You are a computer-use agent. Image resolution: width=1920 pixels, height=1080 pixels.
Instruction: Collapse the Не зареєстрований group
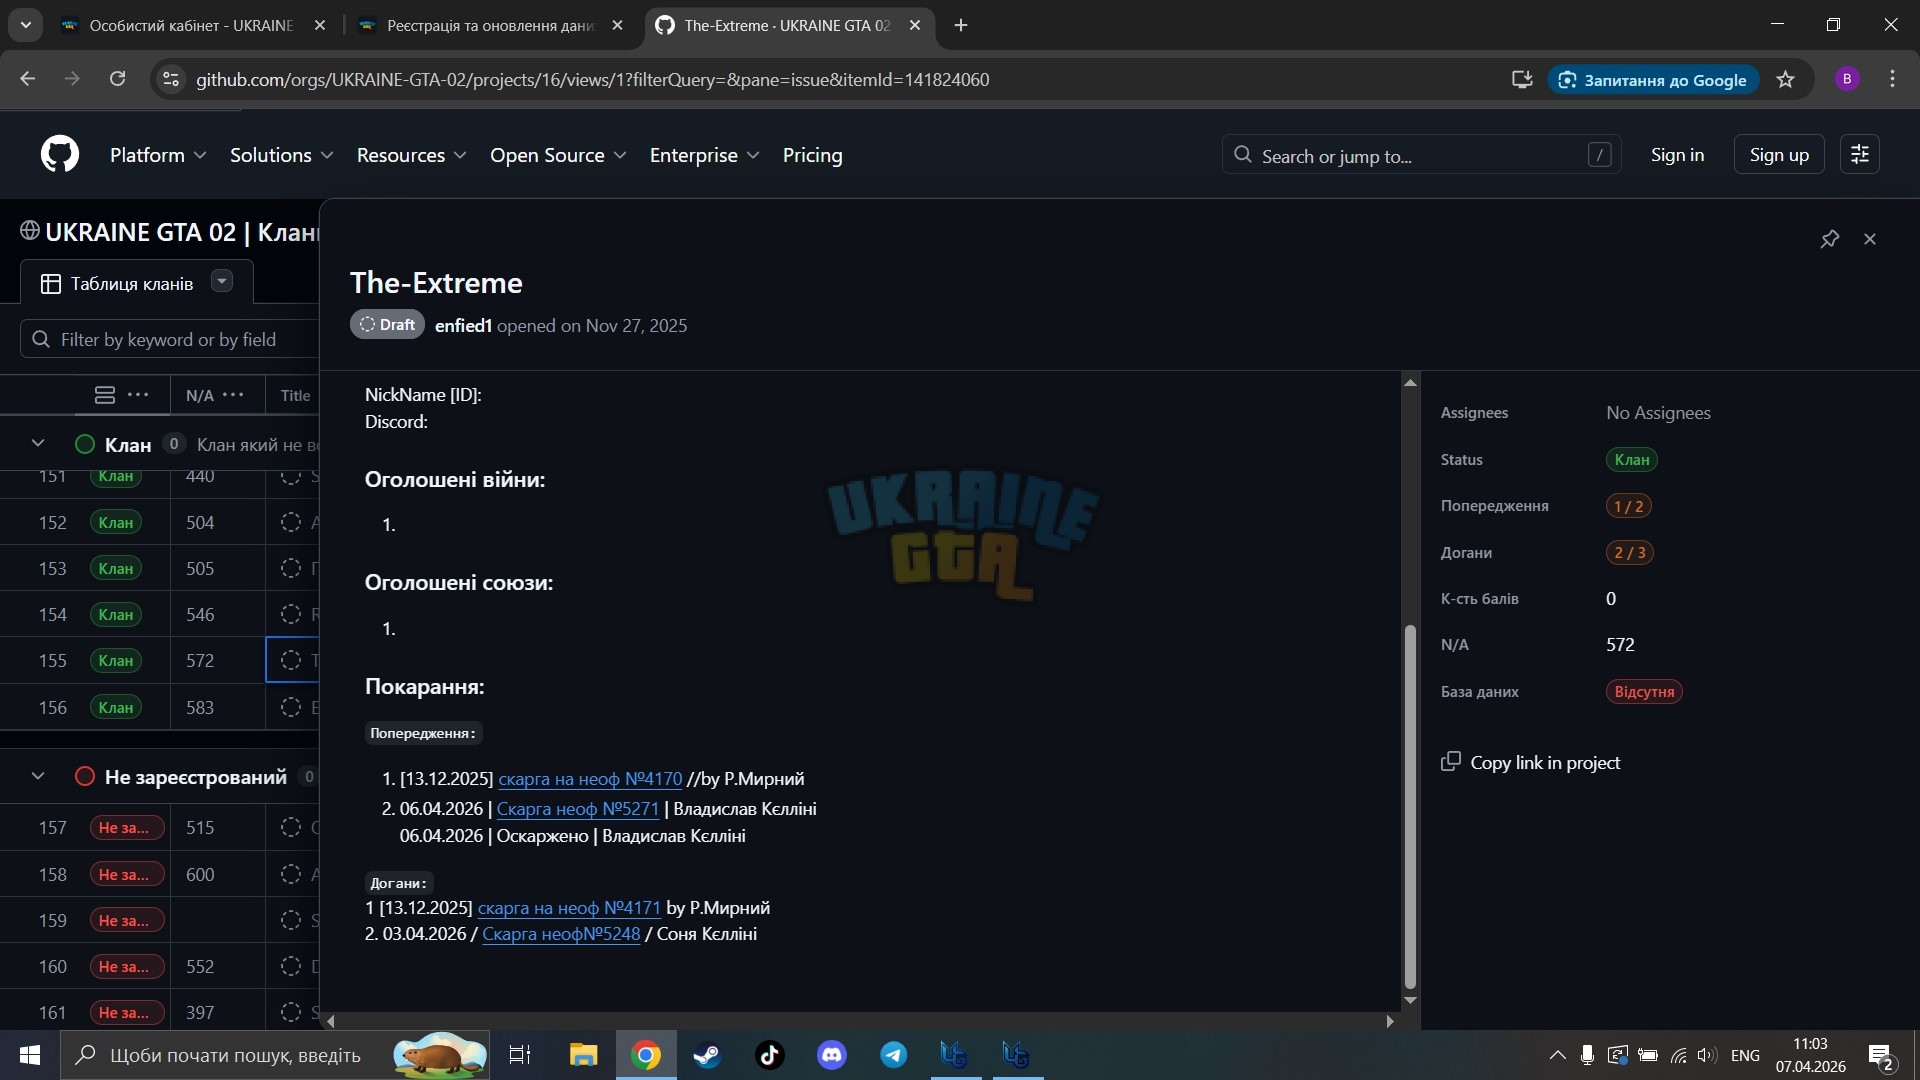pyautogui.click(x=38, y=776)
